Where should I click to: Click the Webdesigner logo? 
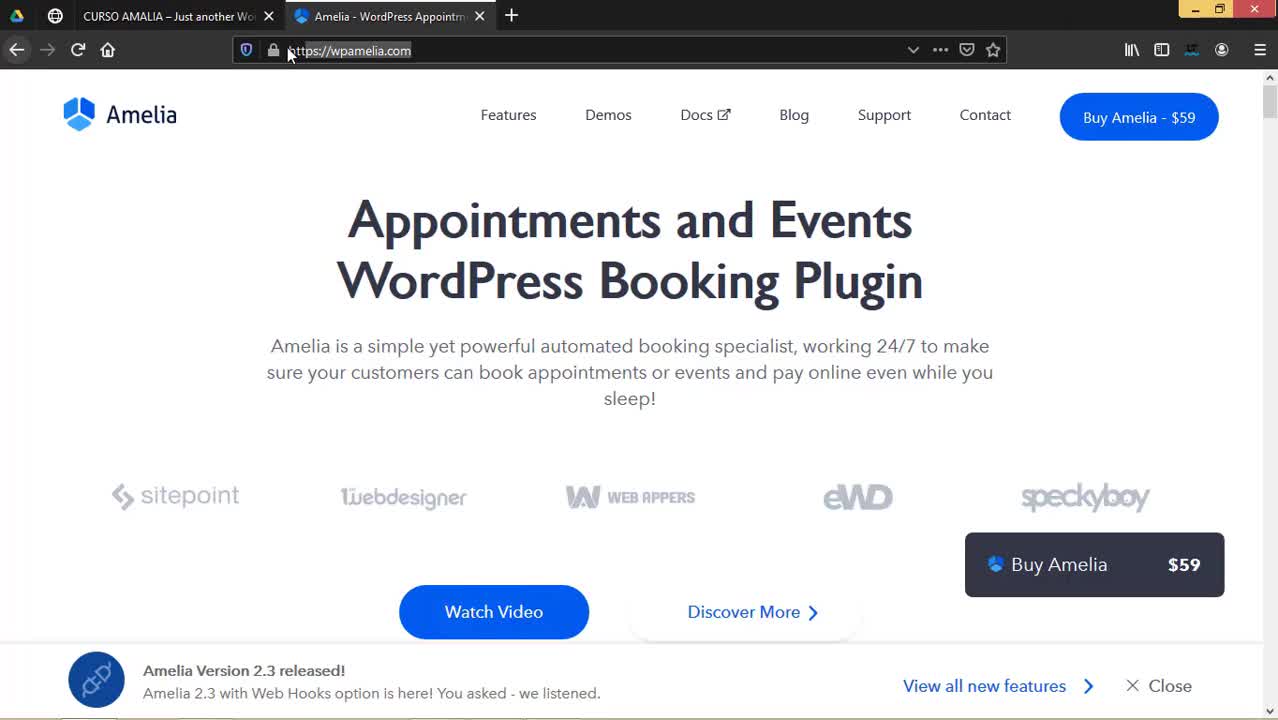pyautogui.click(x=403, y=497)
